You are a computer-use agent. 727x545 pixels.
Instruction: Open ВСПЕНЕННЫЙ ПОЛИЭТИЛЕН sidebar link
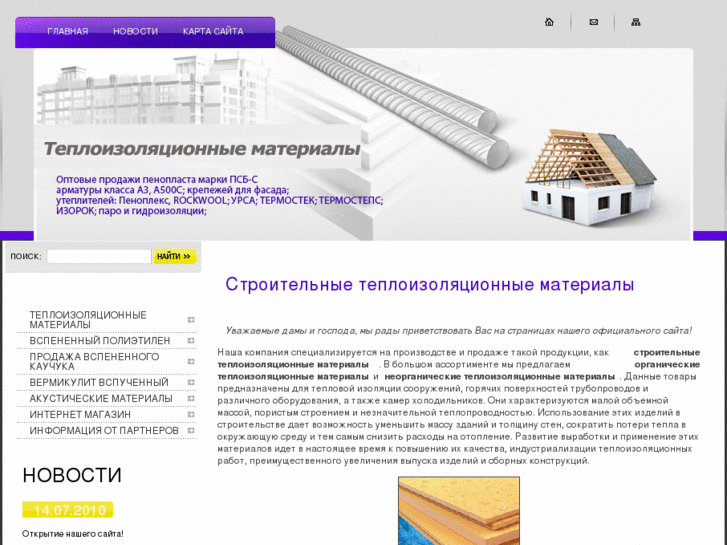pos(100,341)
